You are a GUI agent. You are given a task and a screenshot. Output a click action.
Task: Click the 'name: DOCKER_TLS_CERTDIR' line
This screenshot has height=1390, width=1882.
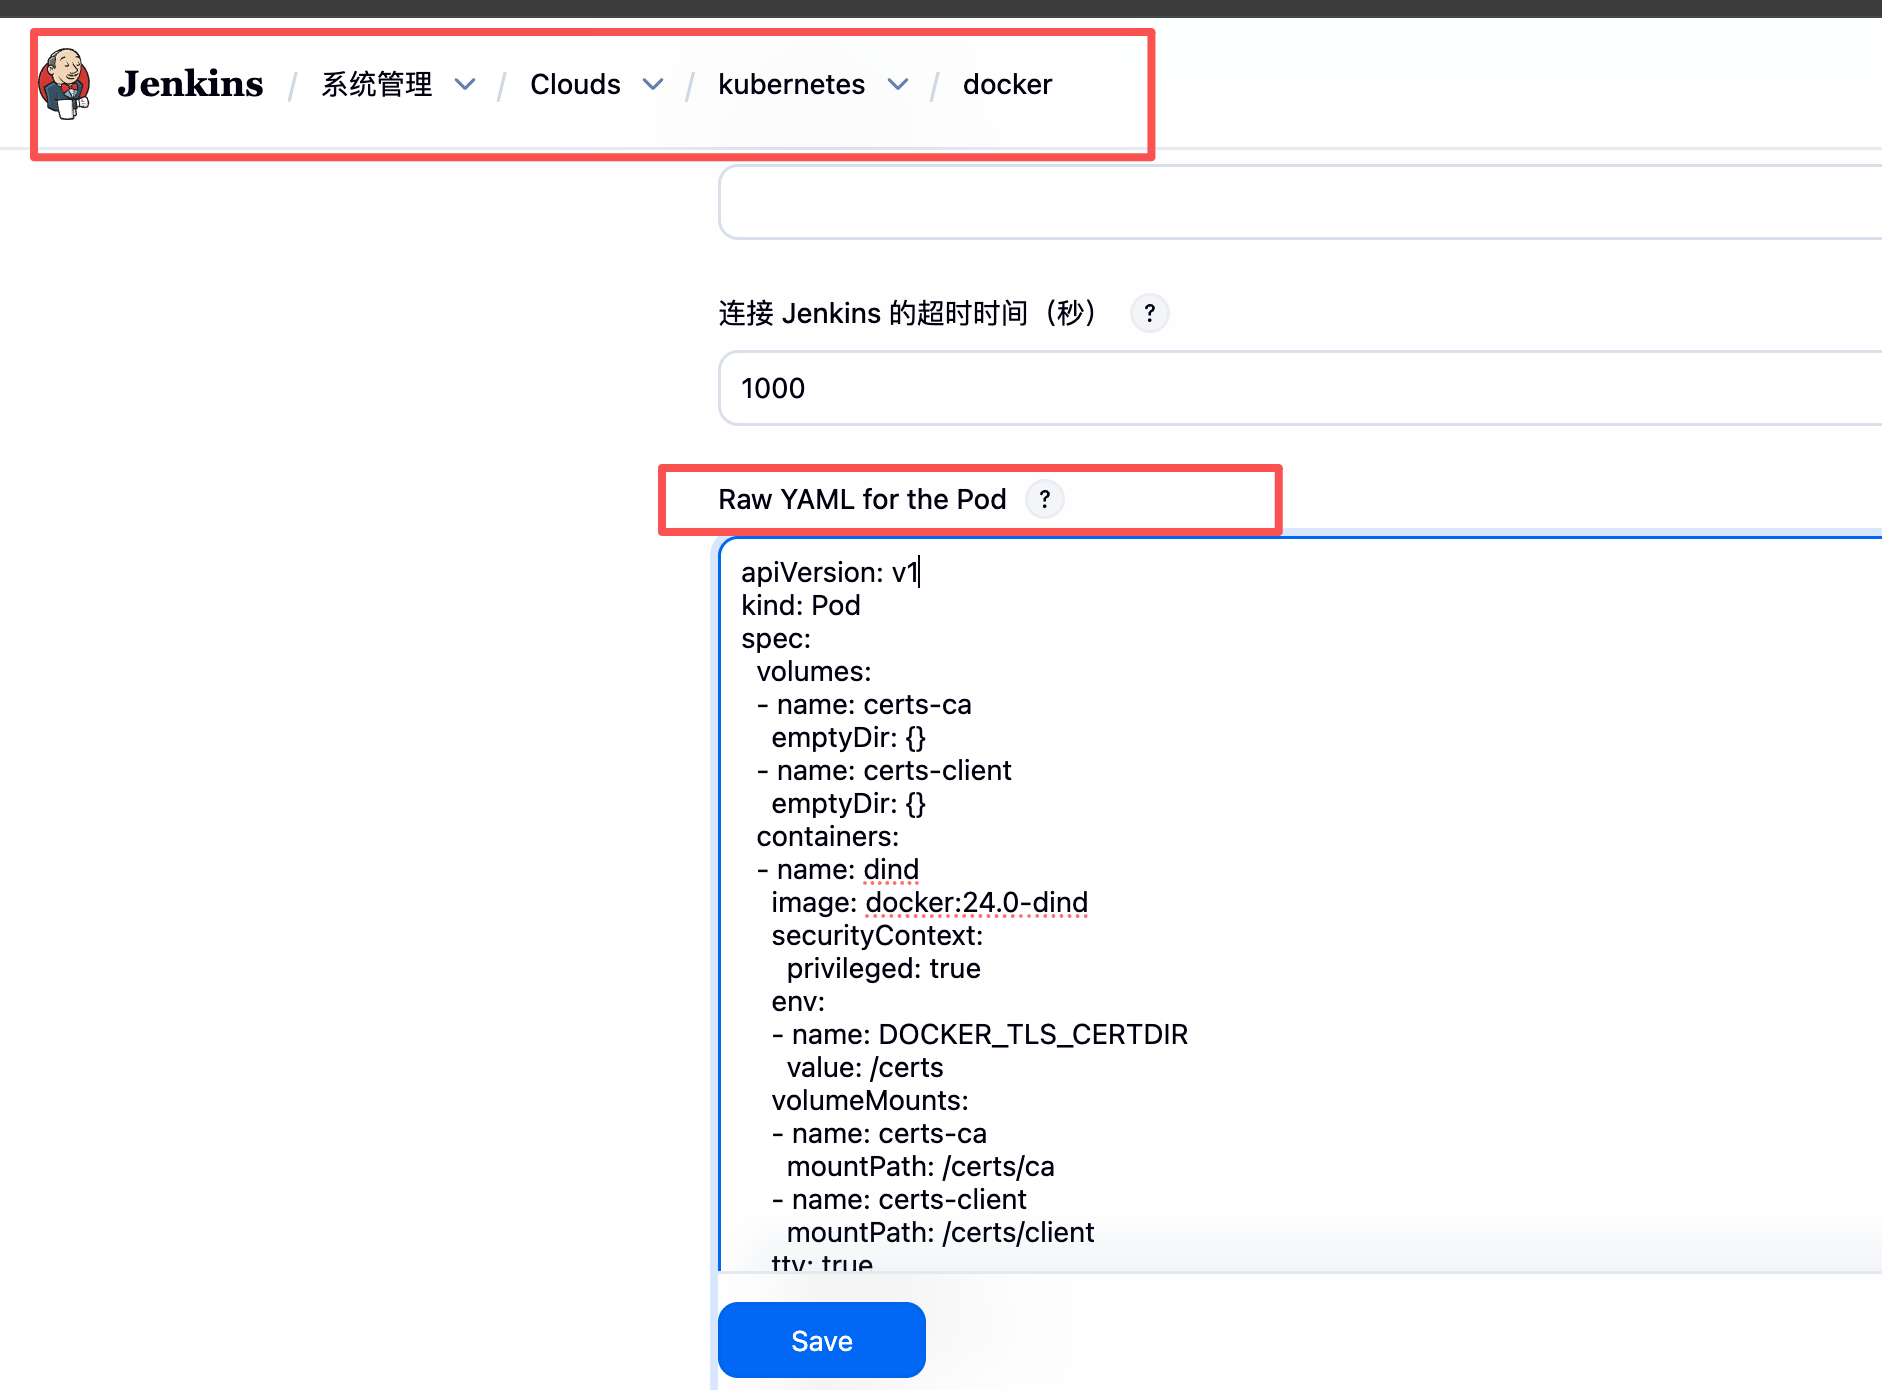coord(980,1034)
